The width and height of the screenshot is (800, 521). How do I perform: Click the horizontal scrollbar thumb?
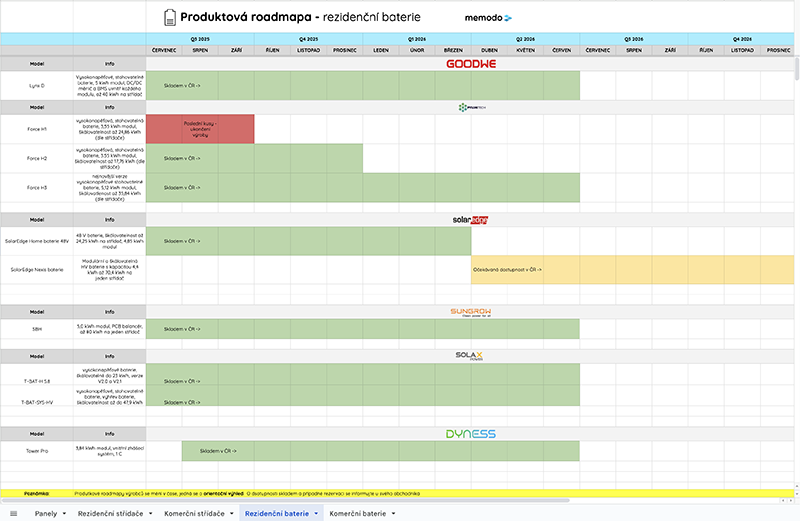(x=286, y=501)
